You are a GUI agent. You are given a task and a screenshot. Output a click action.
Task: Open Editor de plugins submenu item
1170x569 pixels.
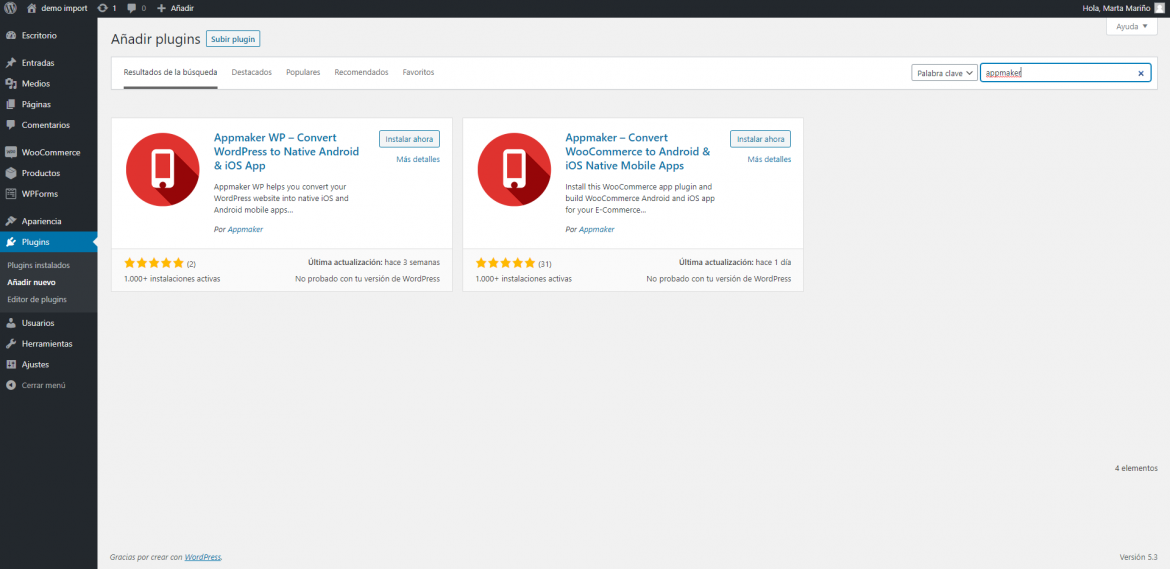click(37, 300)
